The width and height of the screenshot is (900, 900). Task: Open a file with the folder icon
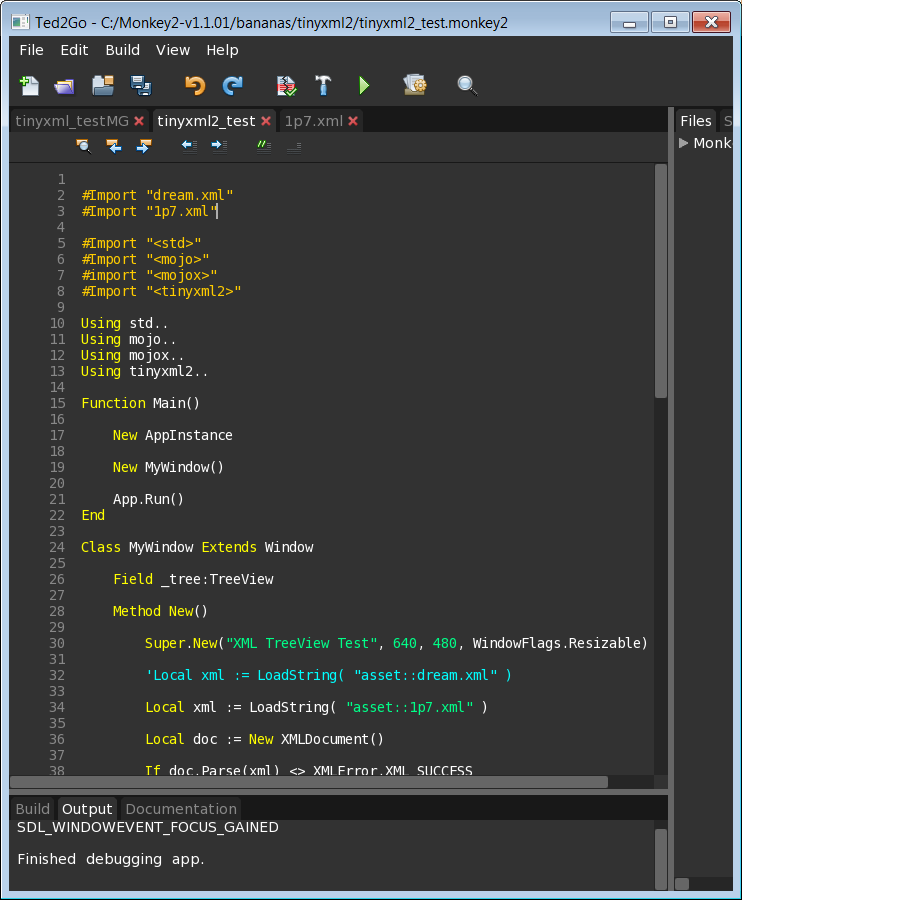pos(65,86)
